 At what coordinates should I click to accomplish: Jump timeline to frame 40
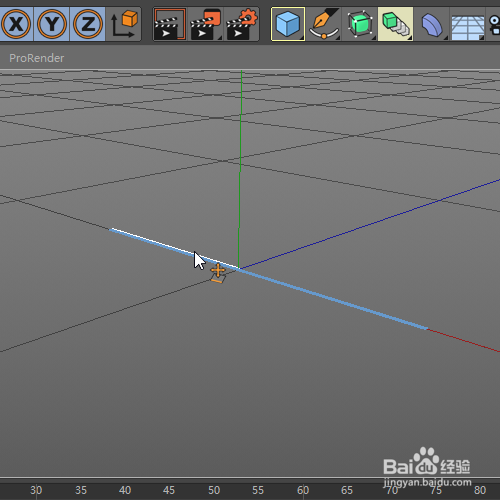coord(125,490)
